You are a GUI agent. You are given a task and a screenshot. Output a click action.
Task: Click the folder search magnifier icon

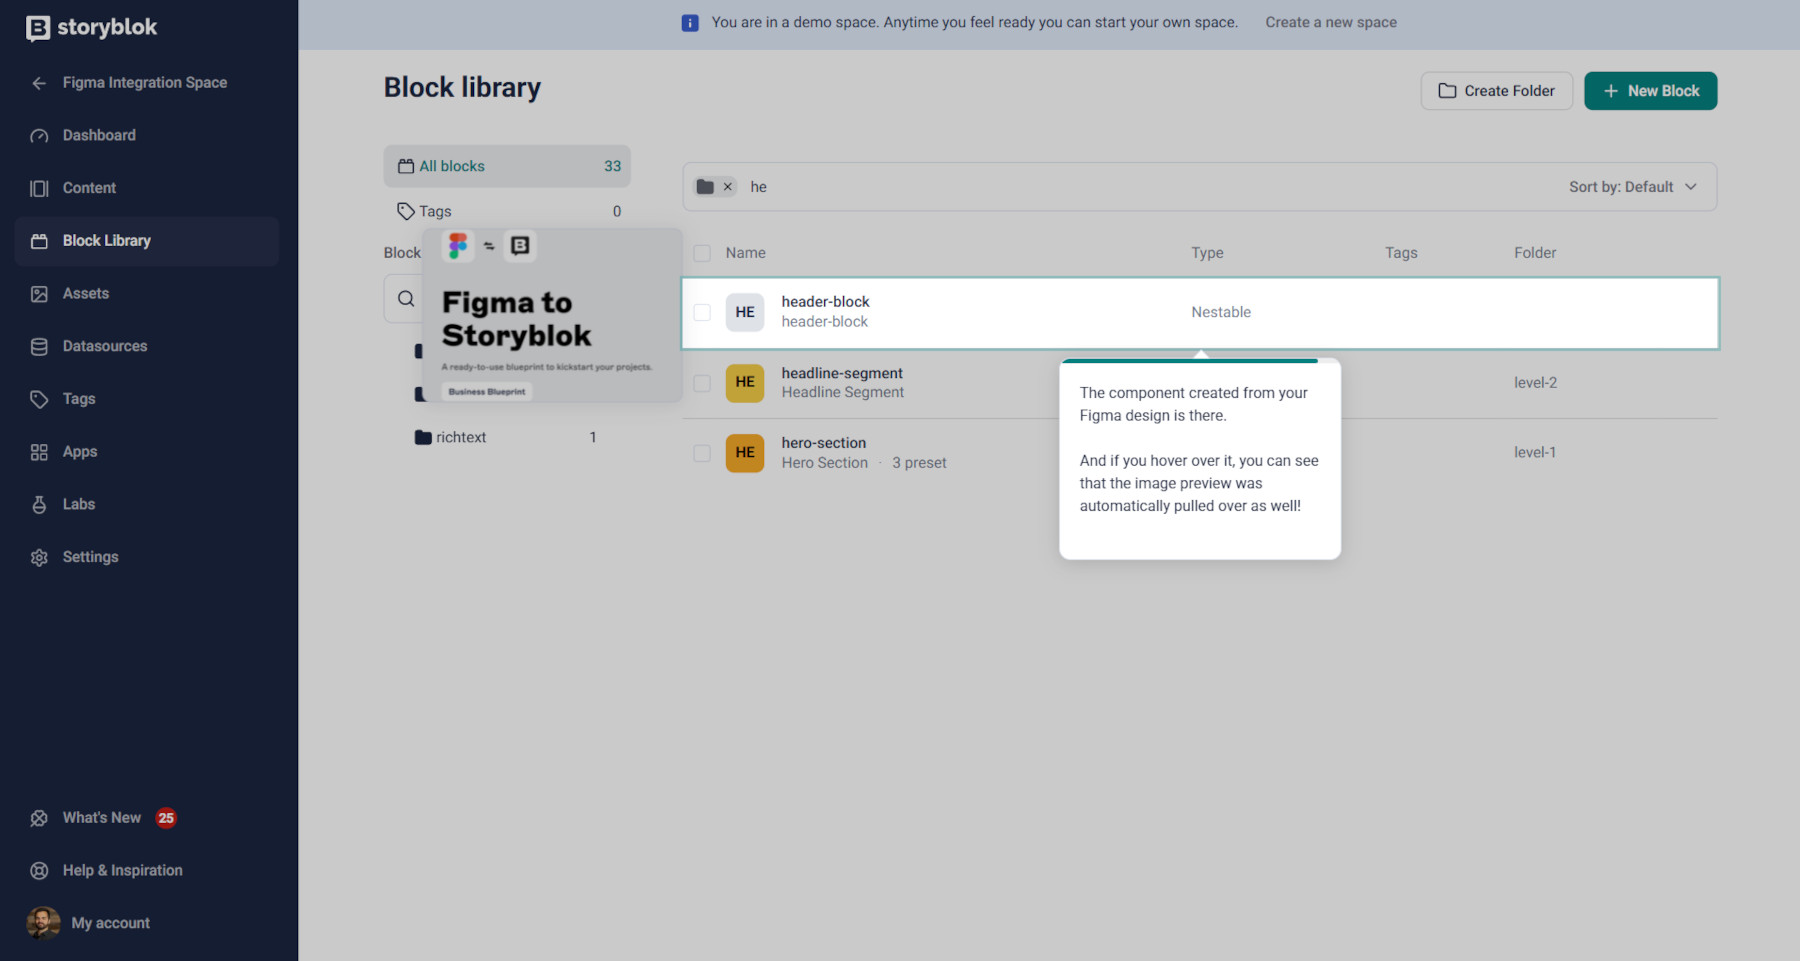406,299
